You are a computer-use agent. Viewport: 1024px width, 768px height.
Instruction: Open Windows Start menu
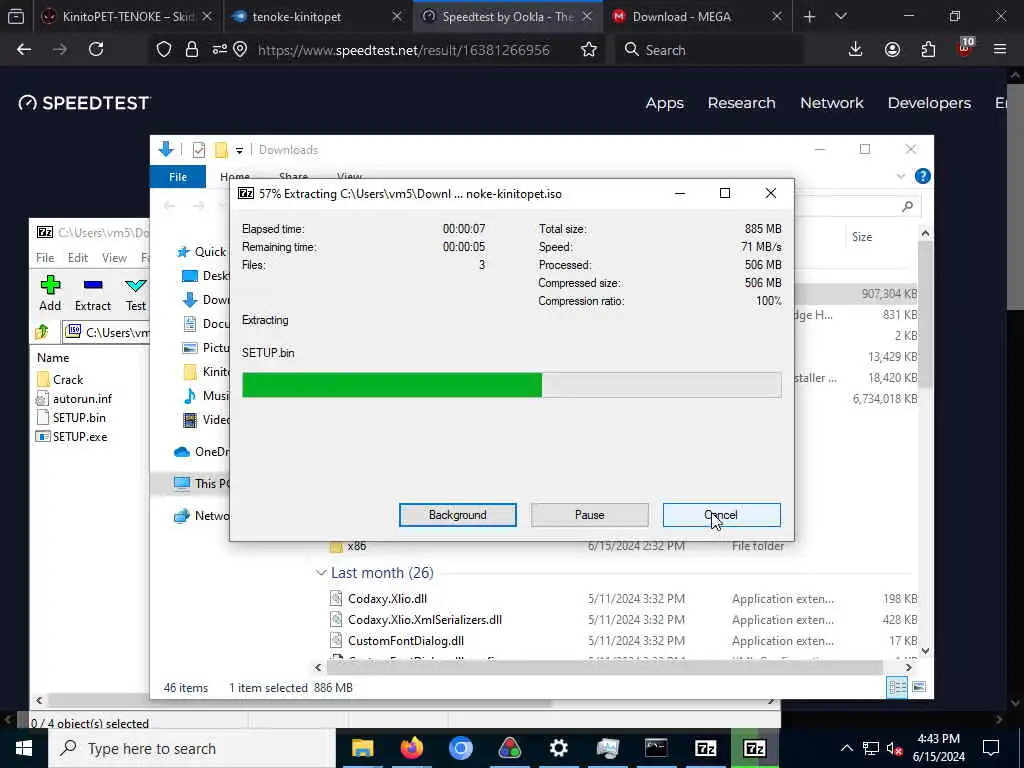tap(24, 748)
